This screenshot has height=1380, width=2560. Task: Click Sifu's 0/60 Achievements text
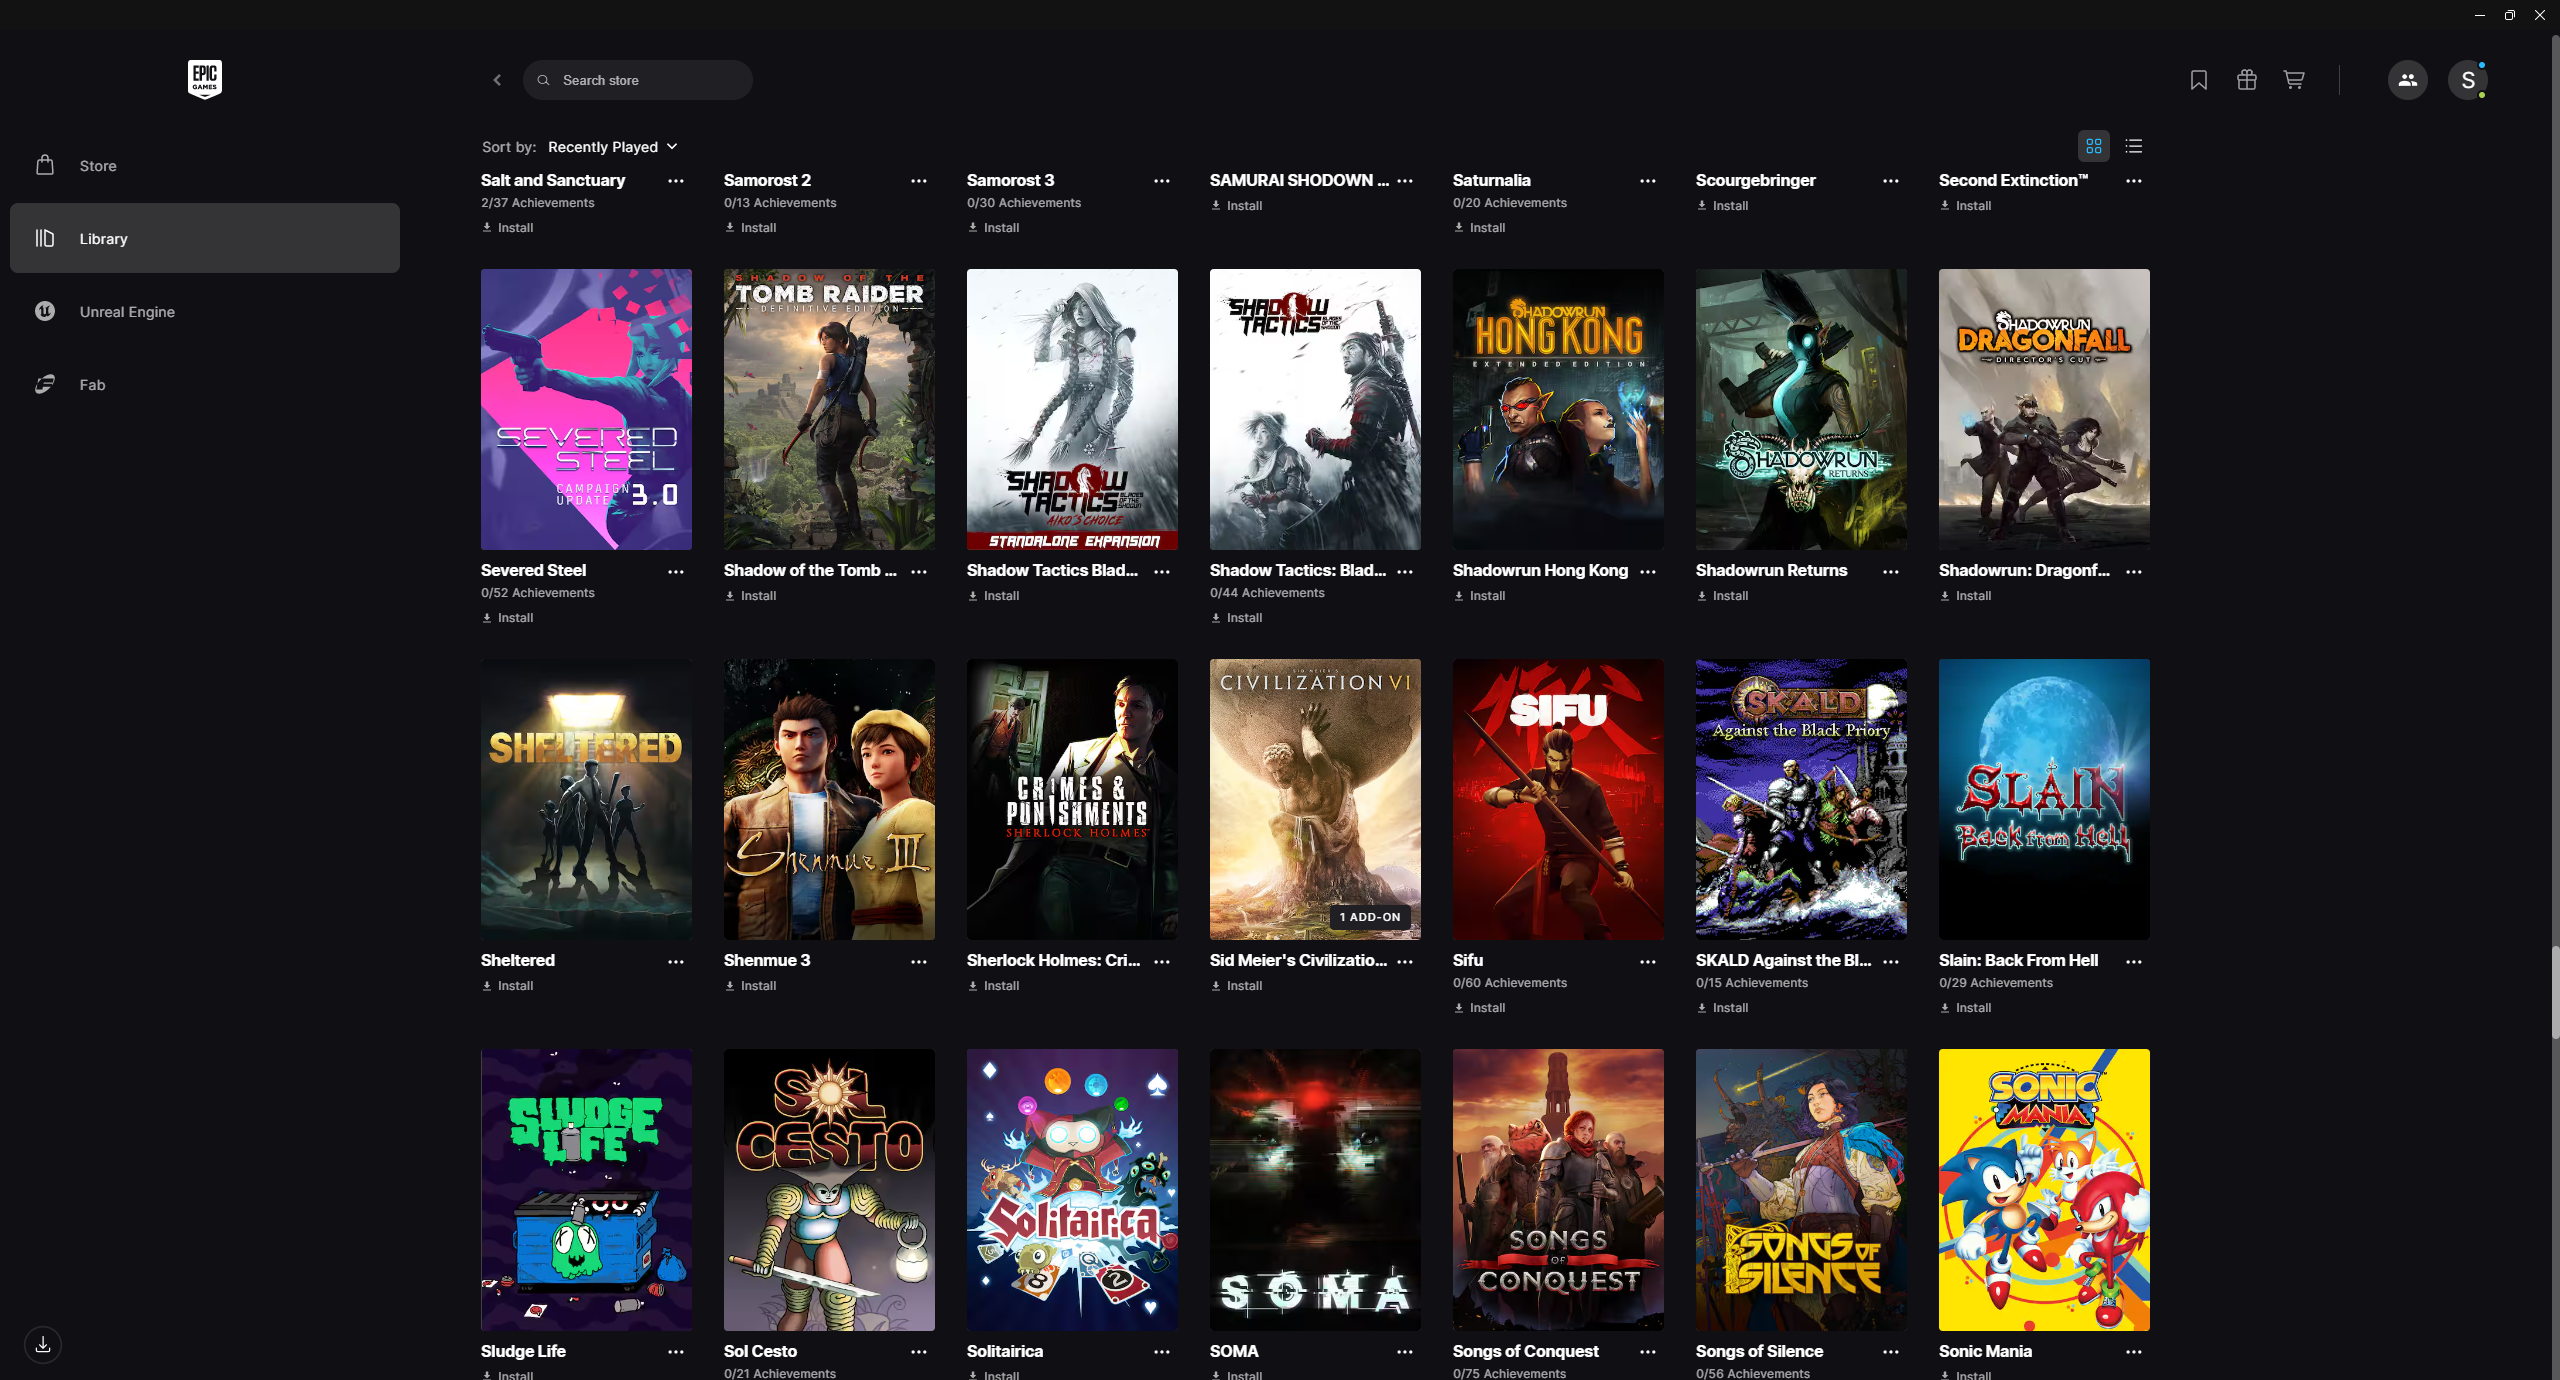click(x=1510, y=983)
